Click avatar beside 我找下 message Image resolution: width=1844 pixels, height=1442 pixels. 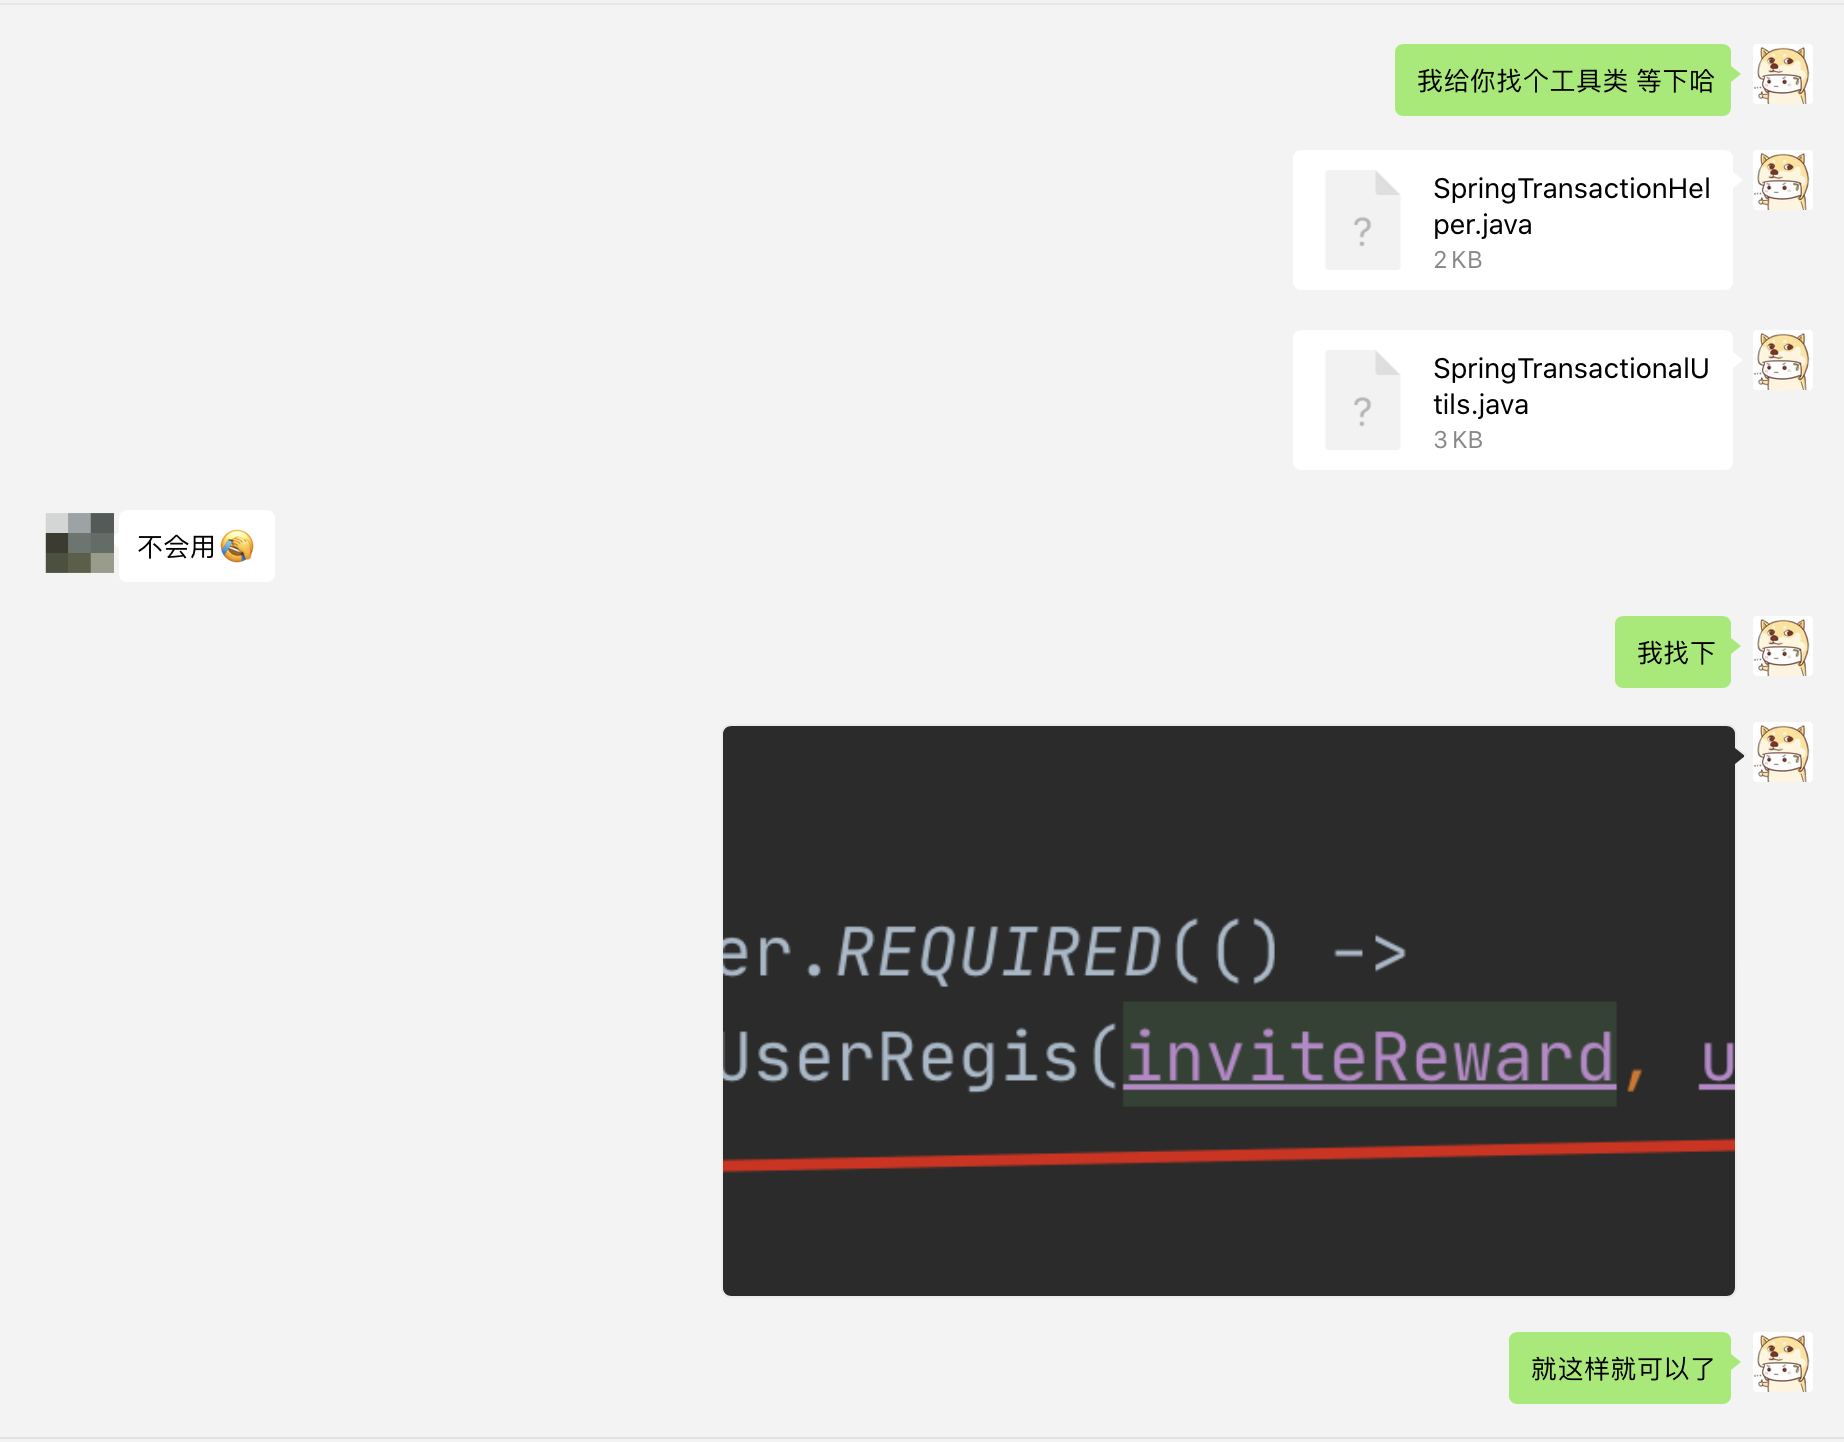coord(1783,646)
